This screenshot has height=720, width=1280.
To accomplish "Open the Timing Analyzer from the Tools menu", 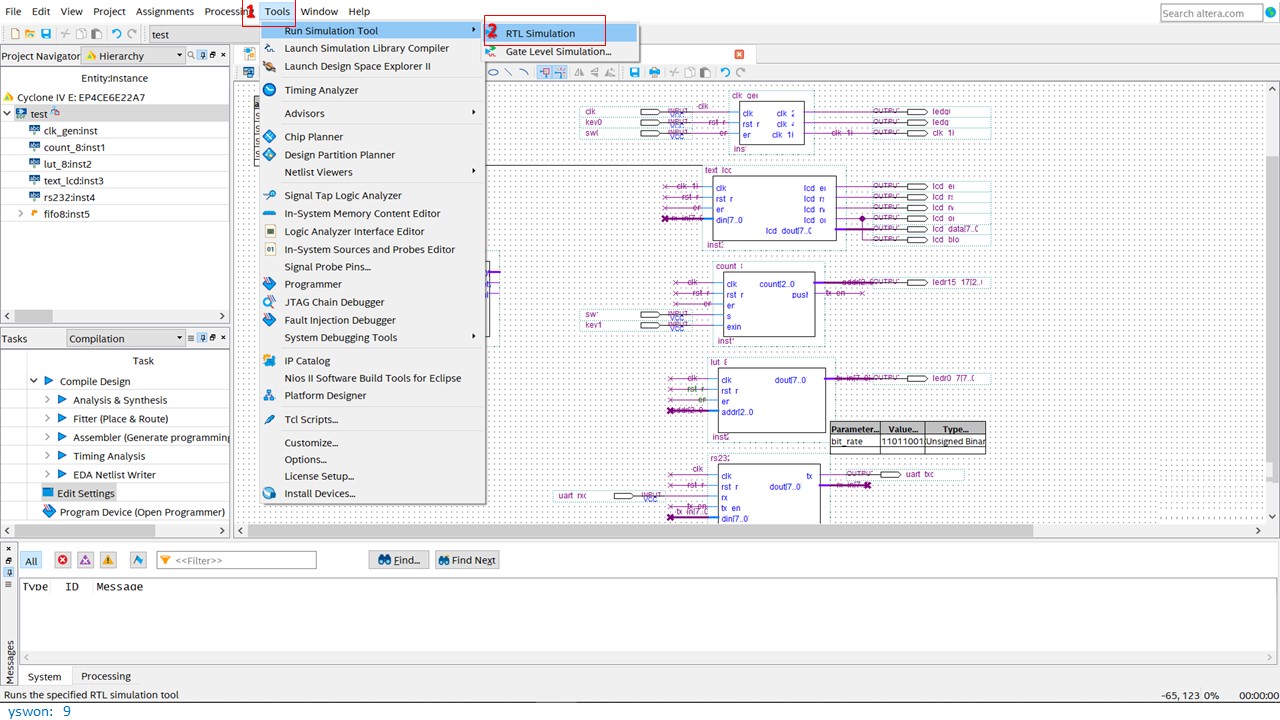I will (373, 90).
